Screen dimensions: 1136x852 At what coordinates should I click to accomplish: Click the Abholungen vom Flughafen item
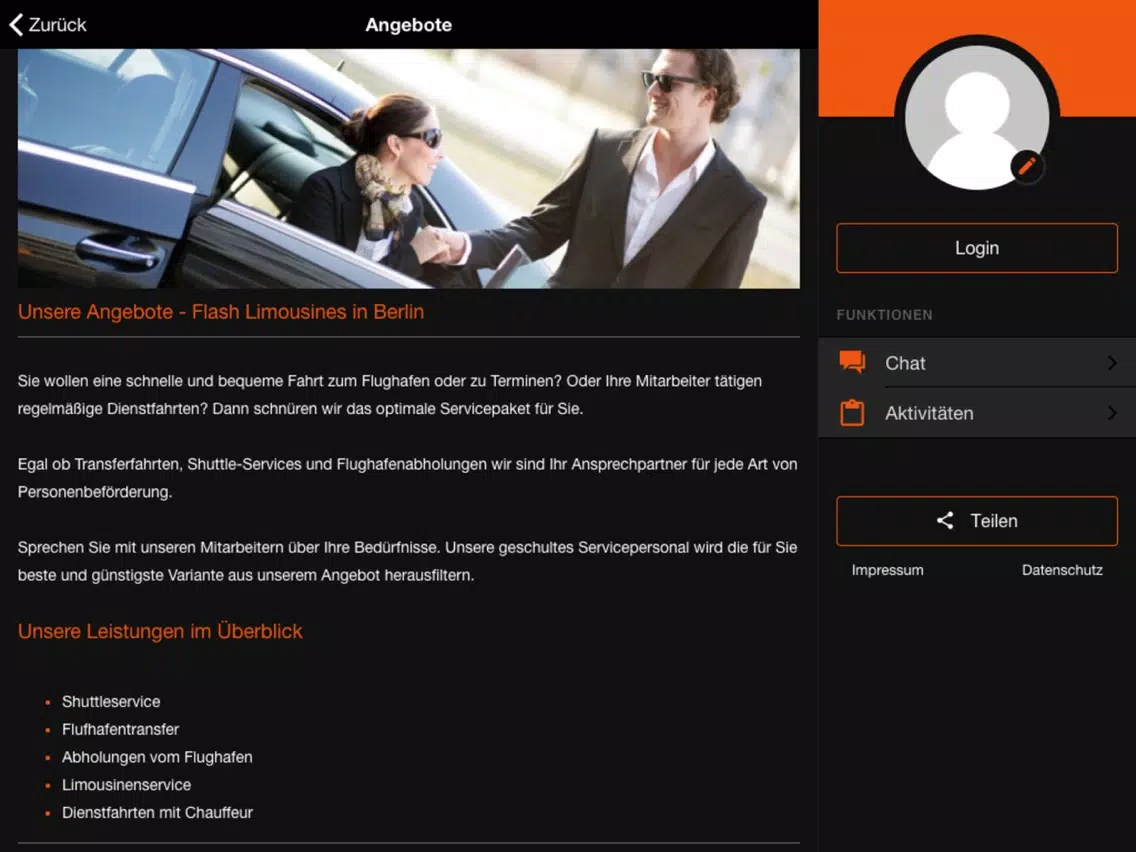[157, 757]
